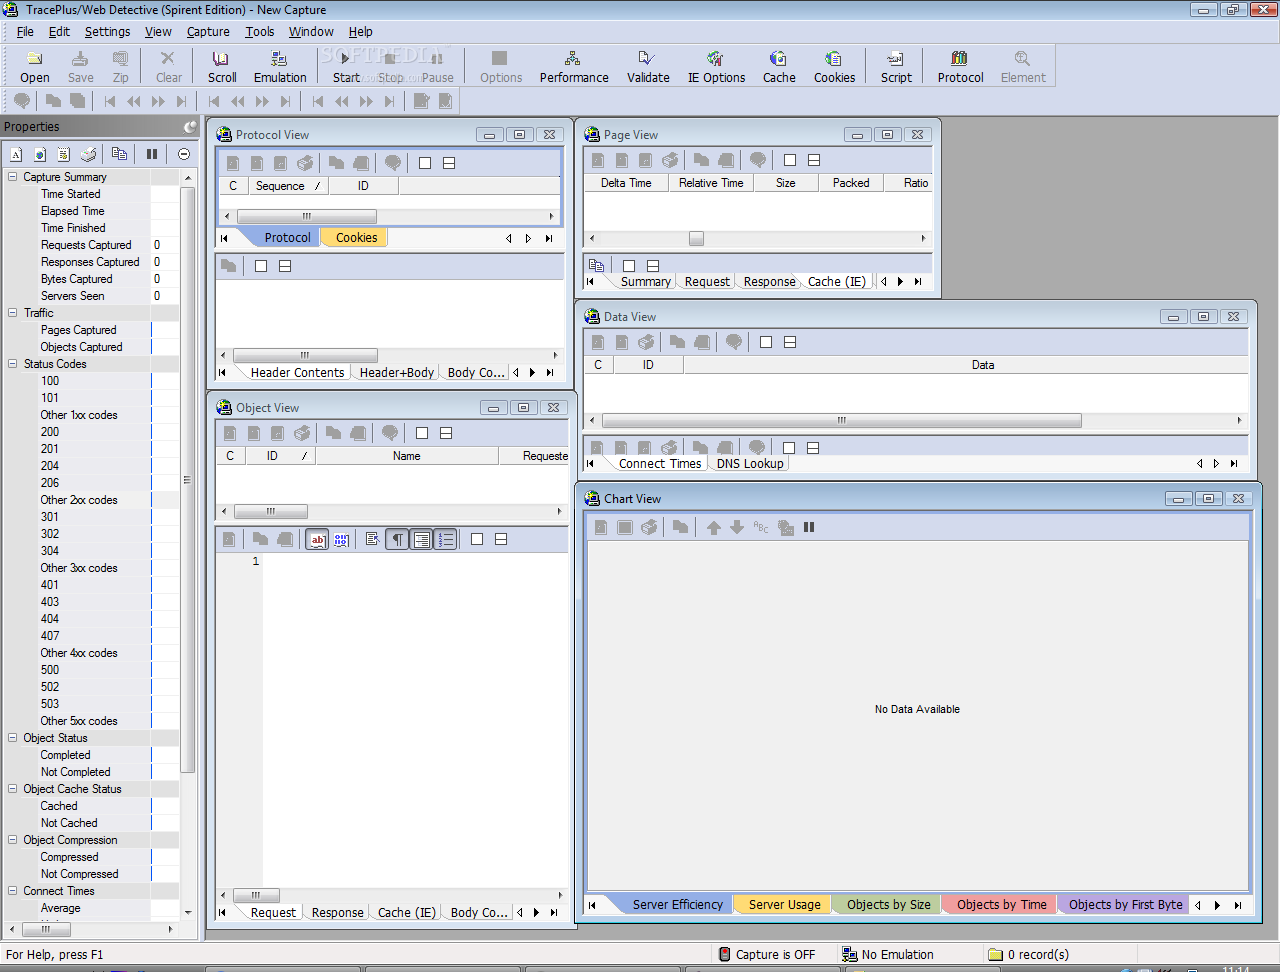Collapse the Object Status group
The image size is (1280, 972).
tap(13, 738)
